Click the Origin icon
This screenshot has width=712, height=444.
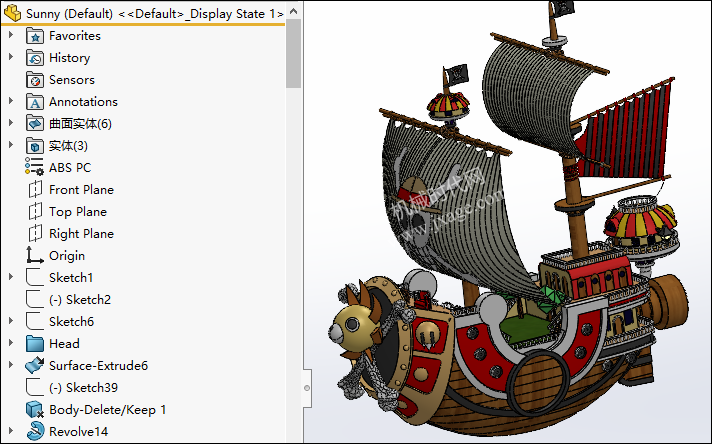pos(35,255)
